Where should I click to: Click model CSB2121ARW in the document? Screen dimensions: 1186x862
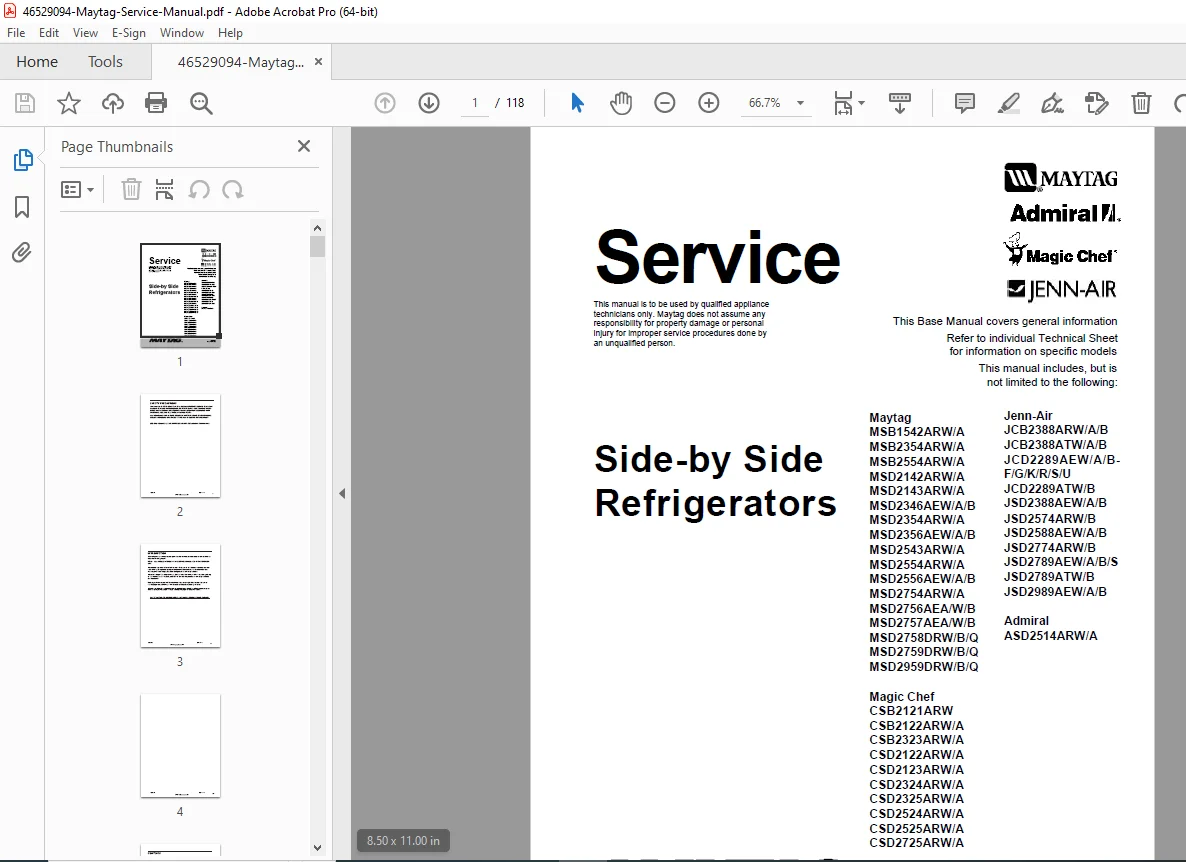[911, 711]
